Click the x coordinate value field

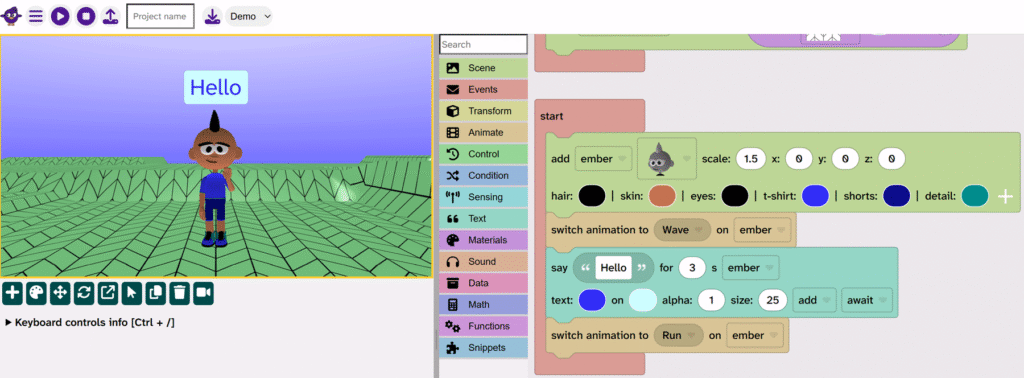tap(798, 159)
